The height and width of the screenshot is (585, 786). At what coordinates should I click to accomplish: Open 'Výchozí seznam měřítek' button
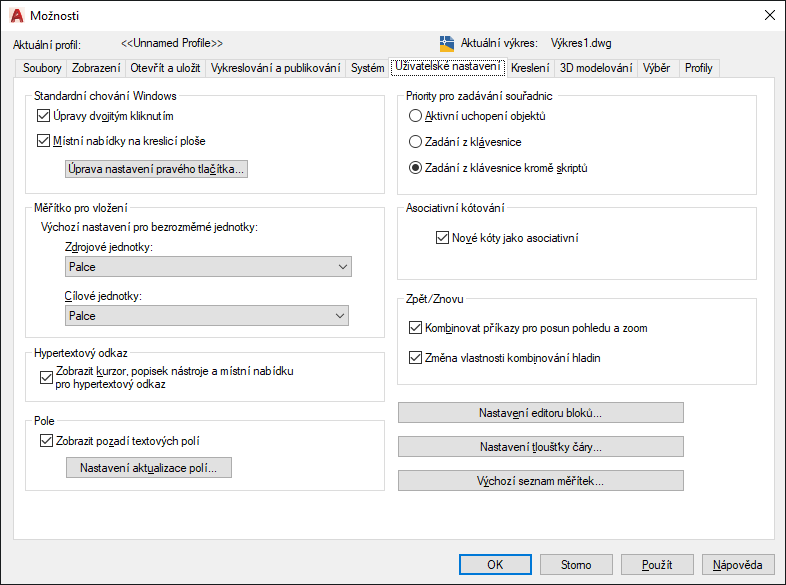540,481
